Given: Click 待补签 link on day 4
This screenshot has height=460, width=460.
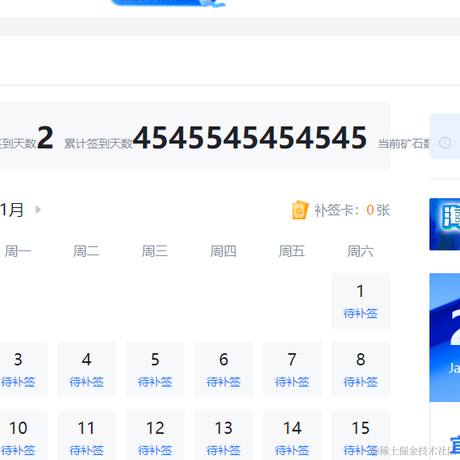Looking at the screenshot, I should 87,382.
